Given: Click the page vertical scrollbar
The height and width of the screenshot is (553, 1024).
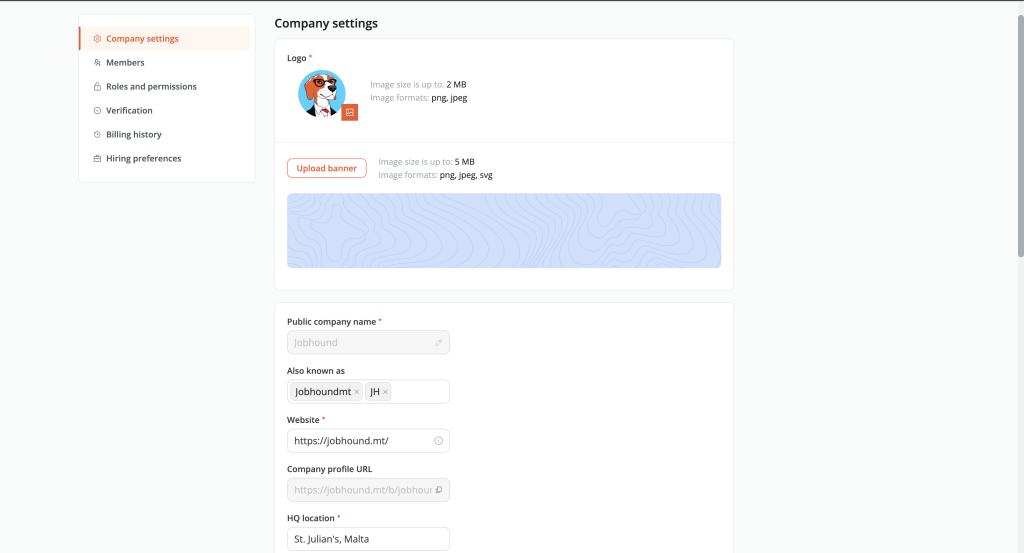Looking at the screenshot, I should pyautogui.click(x=1020, y=137).
